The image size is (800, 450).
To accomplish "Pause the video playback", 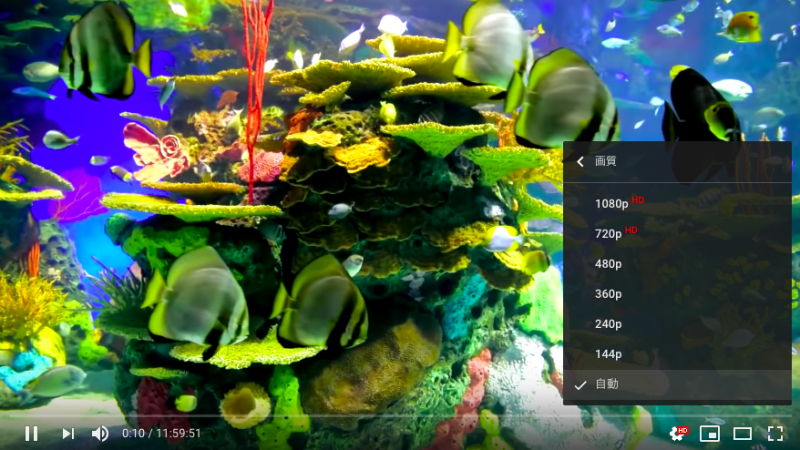I will [x=32, y=434].
